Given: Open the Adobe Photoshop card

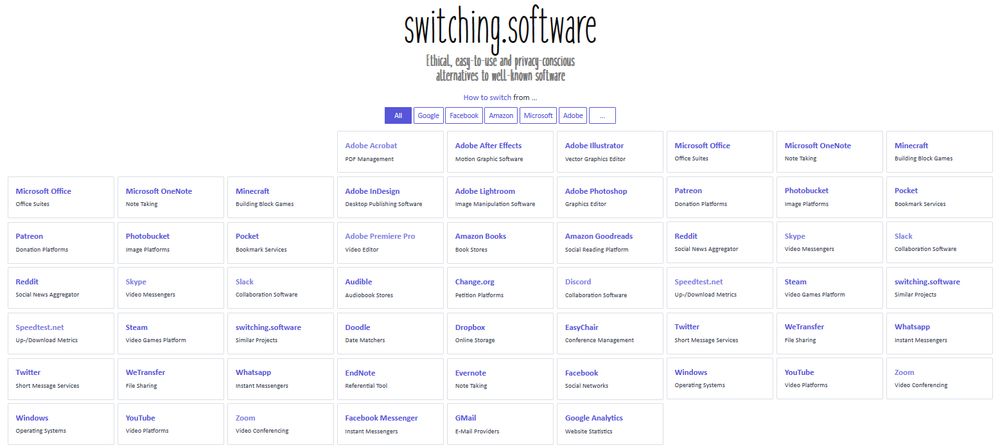Looking at the screenshot, I should point(610,197).
